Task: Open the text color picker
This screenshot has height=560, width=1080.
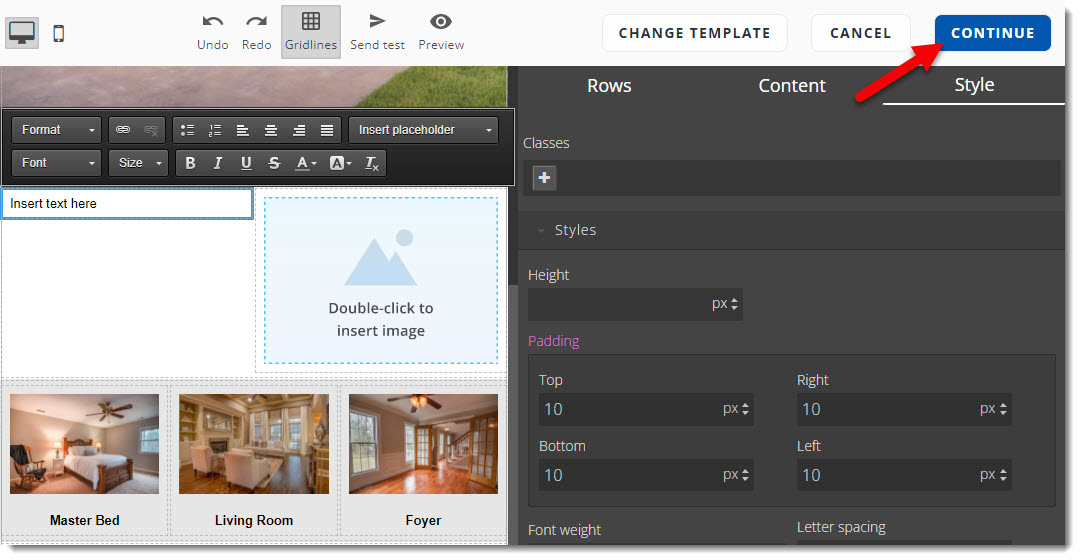Action: pyautogui.click(x=306, y=163)
